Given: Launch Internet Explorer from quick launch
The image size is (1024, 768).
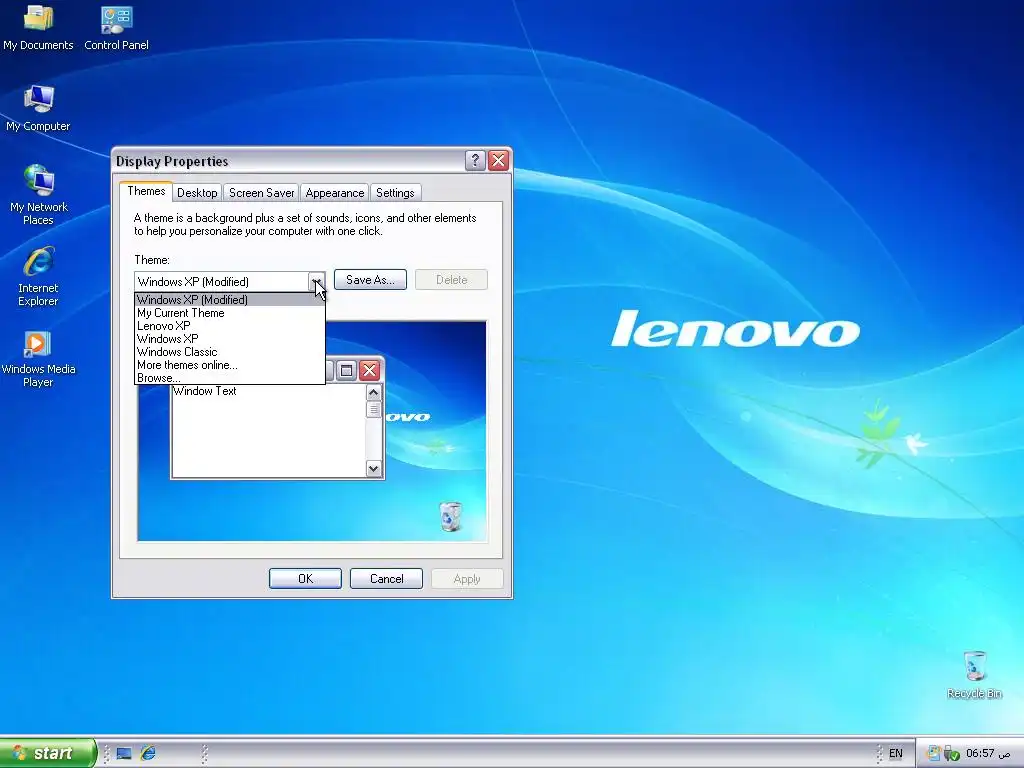Looking at the screenshot, I should coord(148,753).
